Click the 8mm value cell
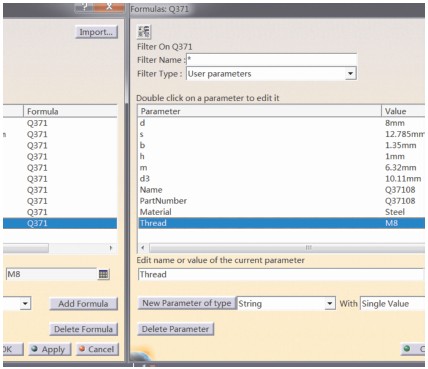 (x=395, y=123)
